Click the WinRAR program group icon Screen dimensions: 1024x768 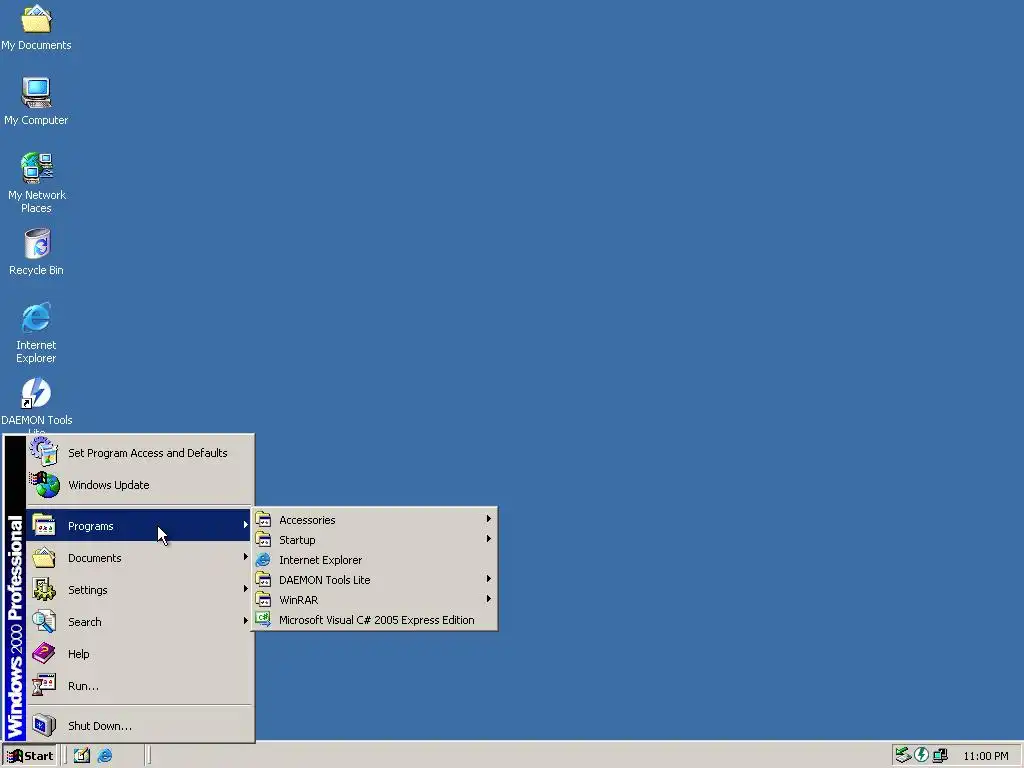pos(263,600)
